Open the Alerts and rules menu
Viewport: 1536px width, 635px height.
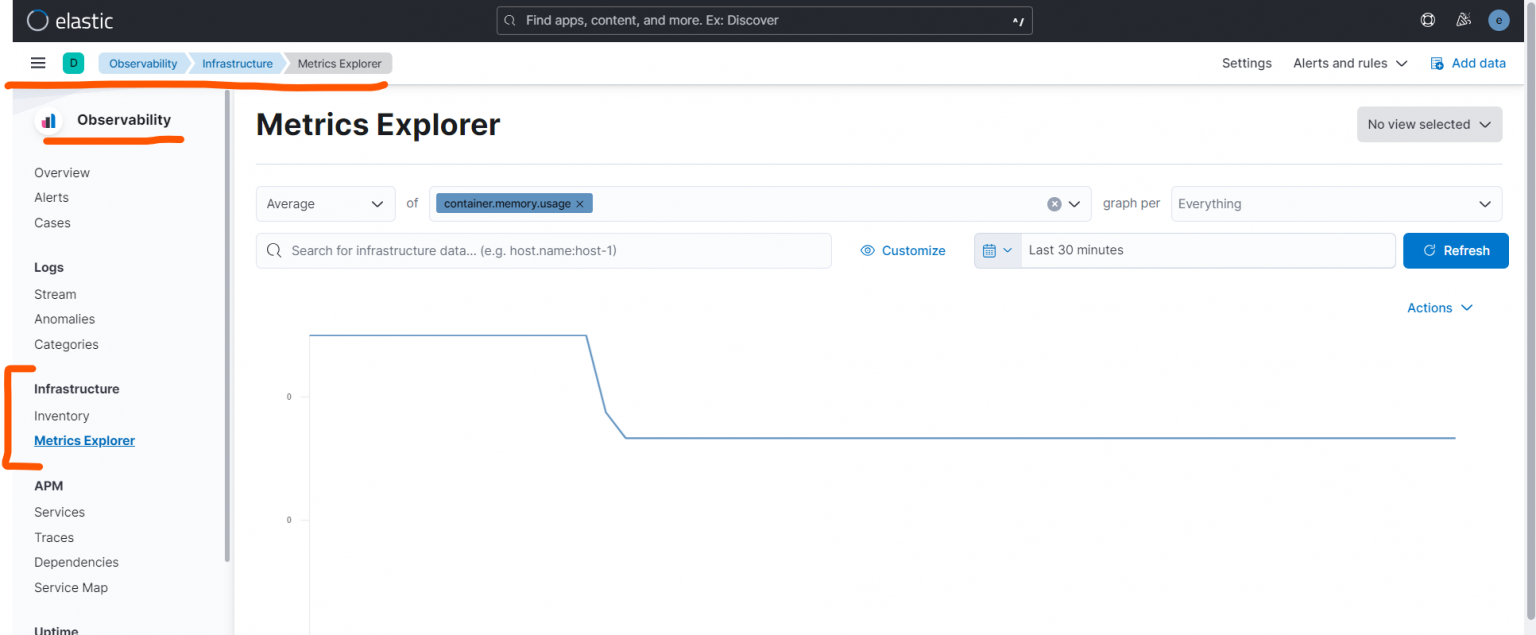pyautogui.click(x=1349, y=63)
